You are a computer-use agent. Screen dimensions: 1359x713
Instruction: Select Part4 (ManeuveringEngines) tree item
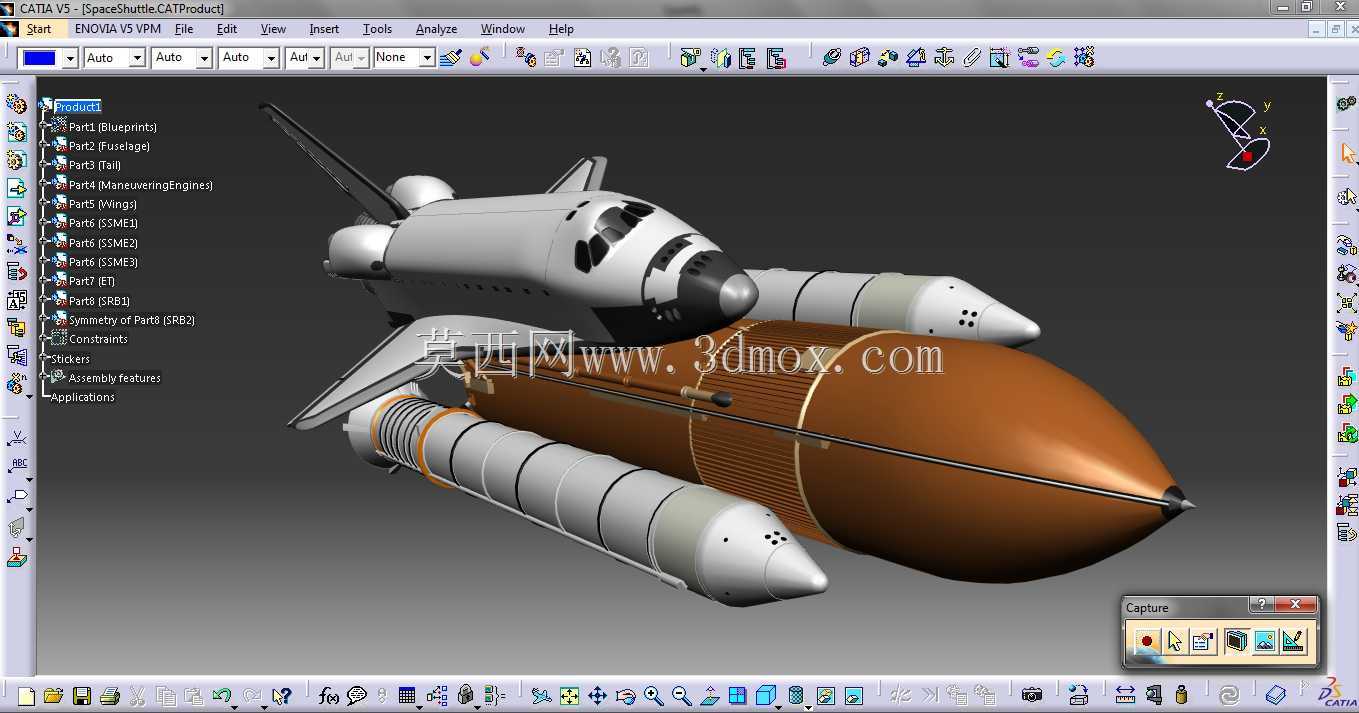point(141,185)
